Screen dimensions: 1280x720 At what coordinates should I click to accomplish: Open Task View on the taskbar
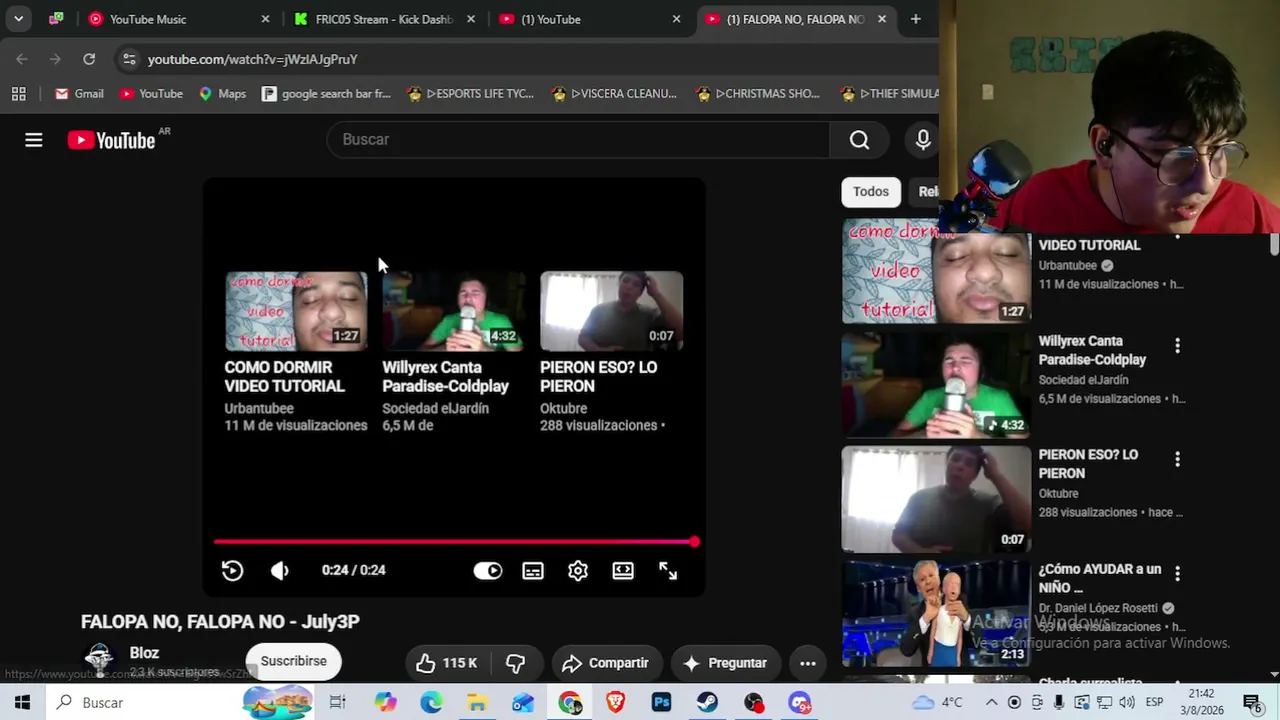(x=338, y=703)
